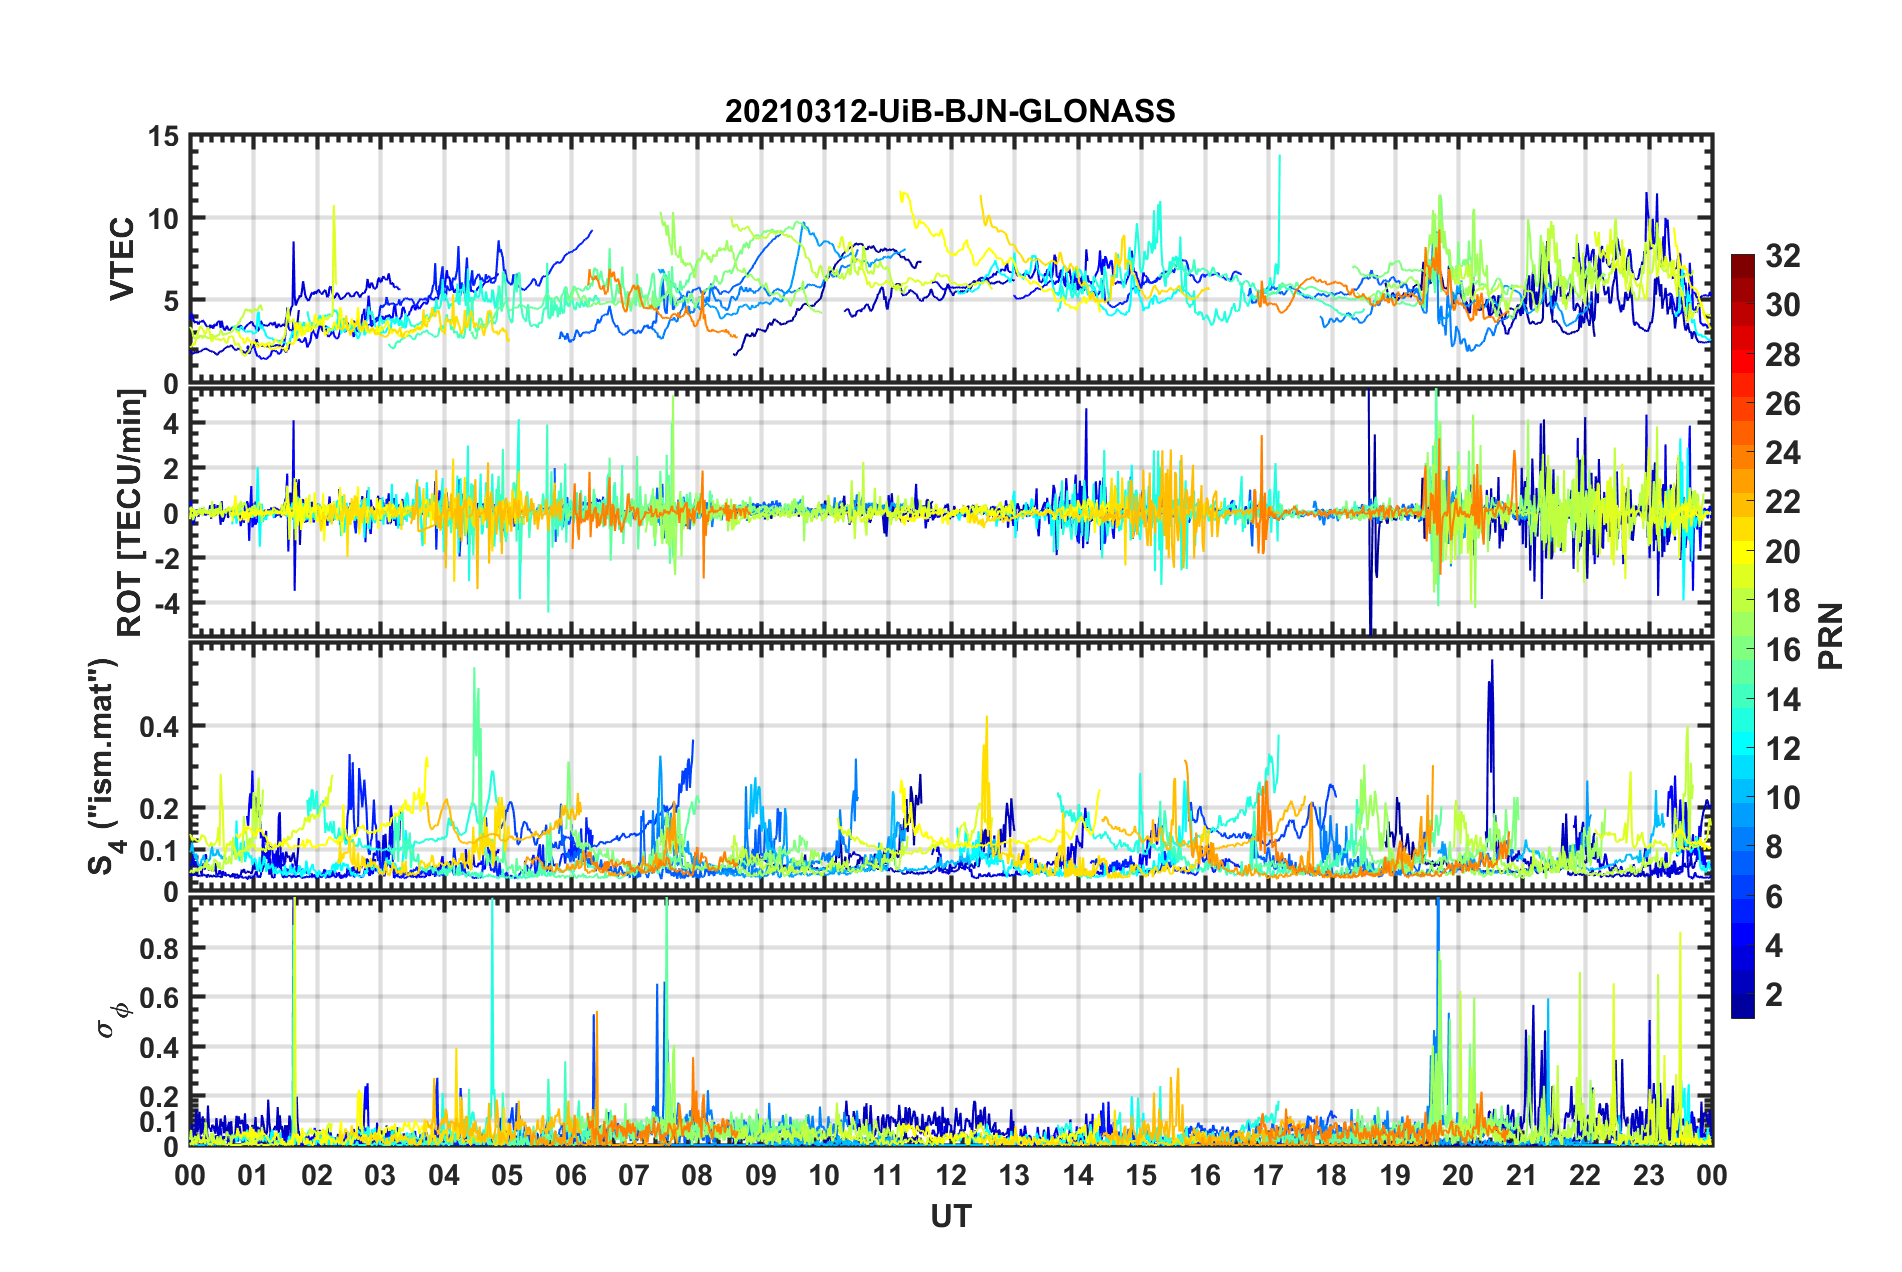Click colorbar tick label 8
The width and height of the screenshot is (1902, 1272).
point(1774,847)
